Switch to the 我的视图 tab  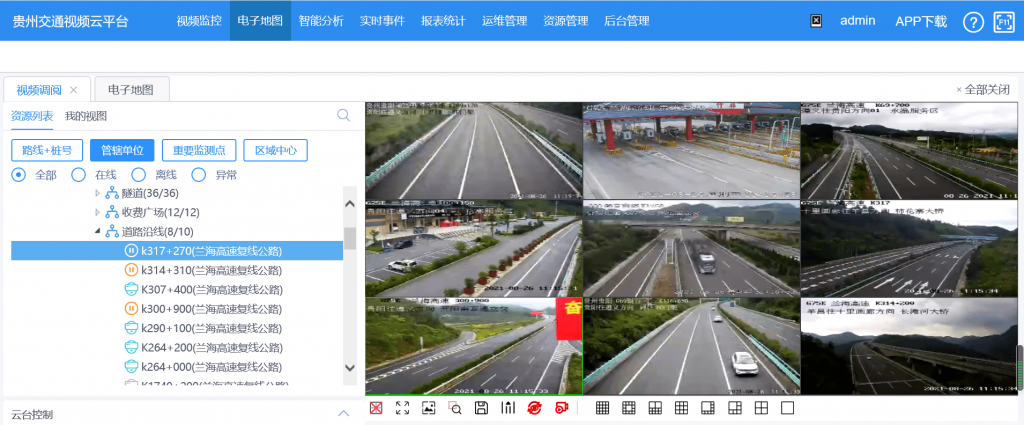[86, 116]
